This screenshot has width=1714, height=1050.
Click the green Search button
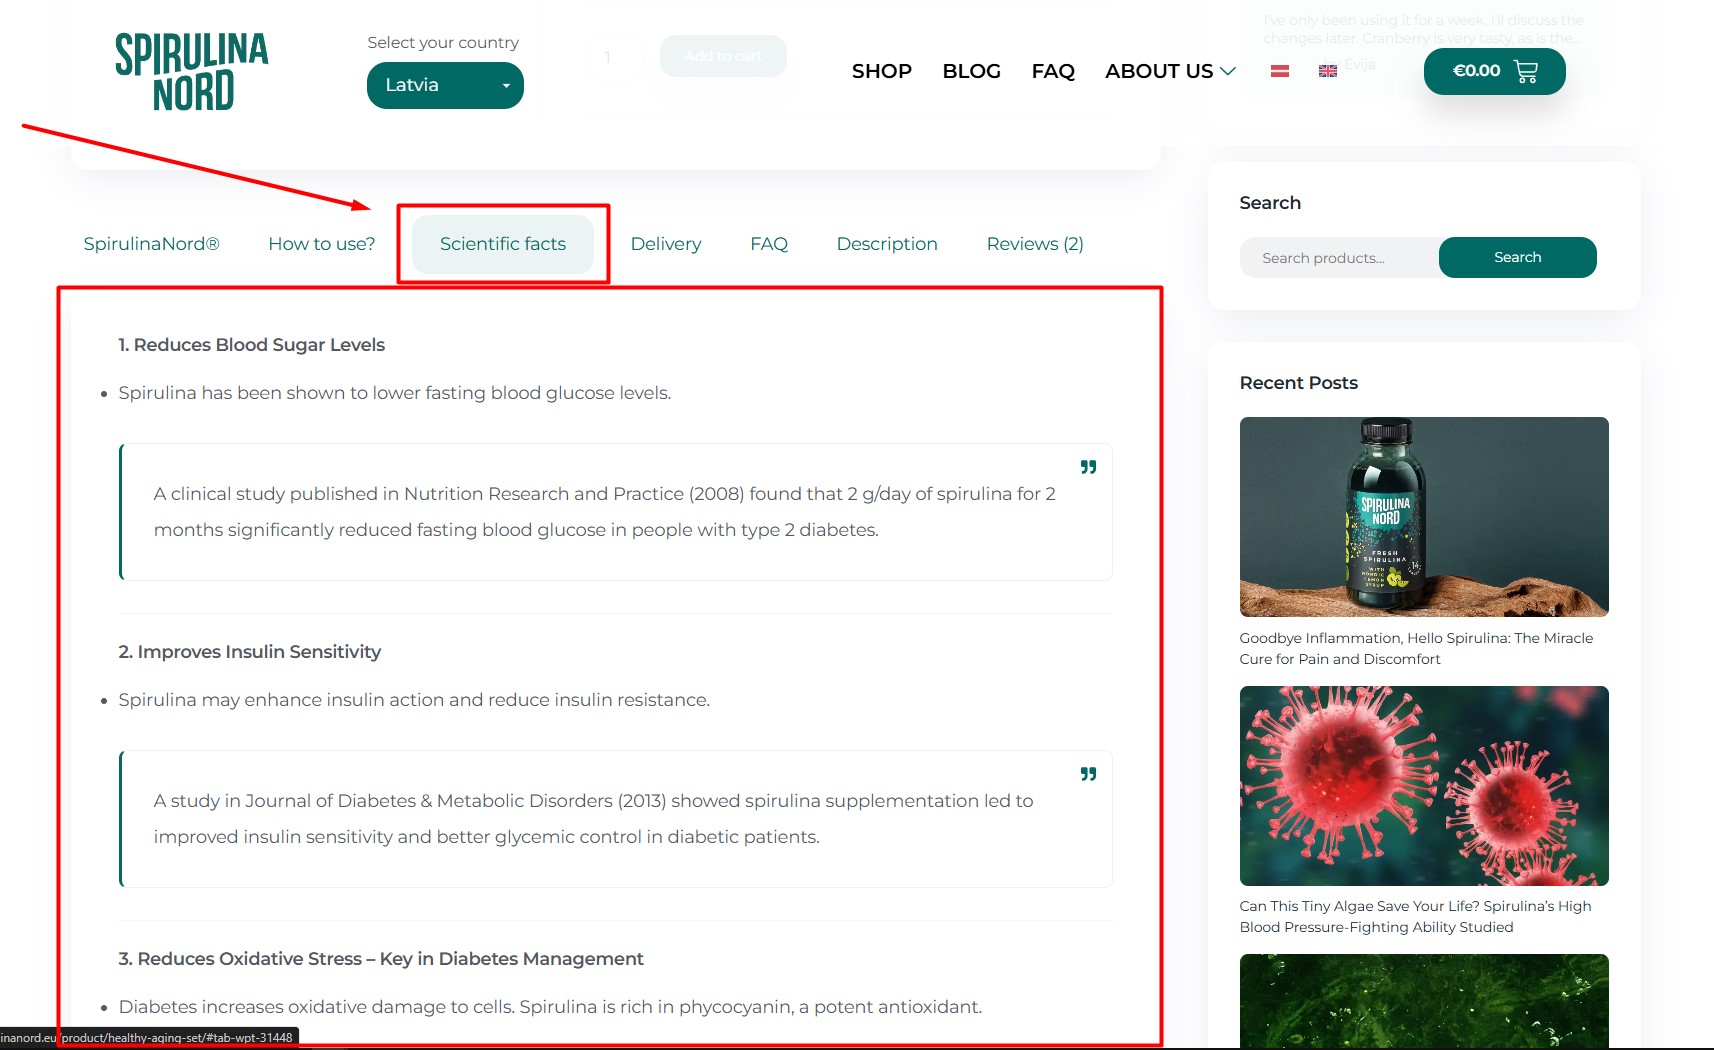(x=1517, y=258)
